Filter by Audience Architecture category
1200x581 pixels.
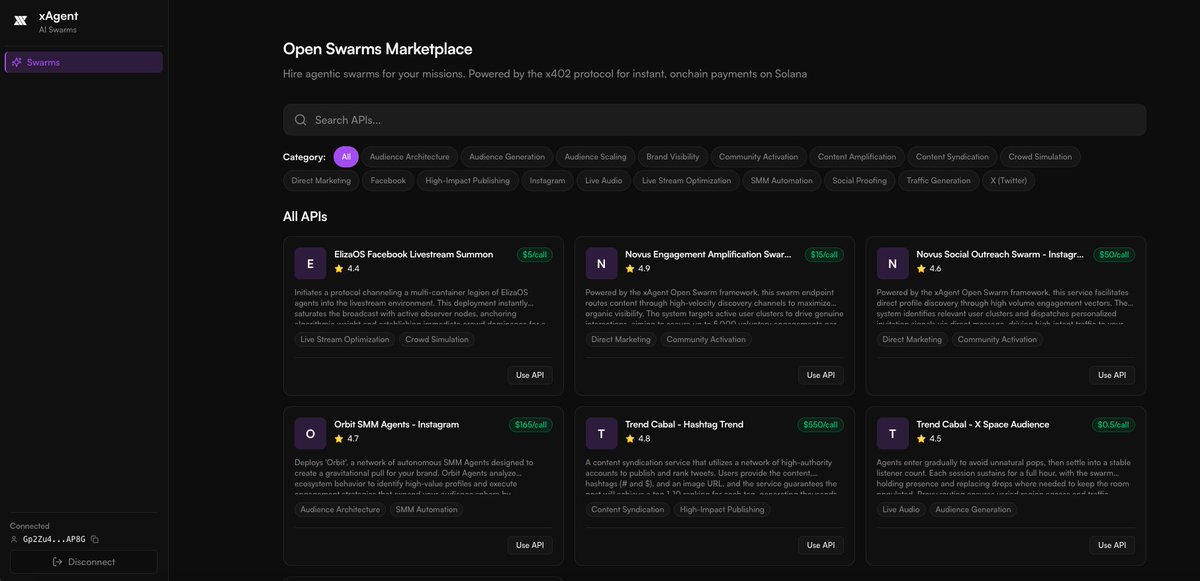pos(410,157)
